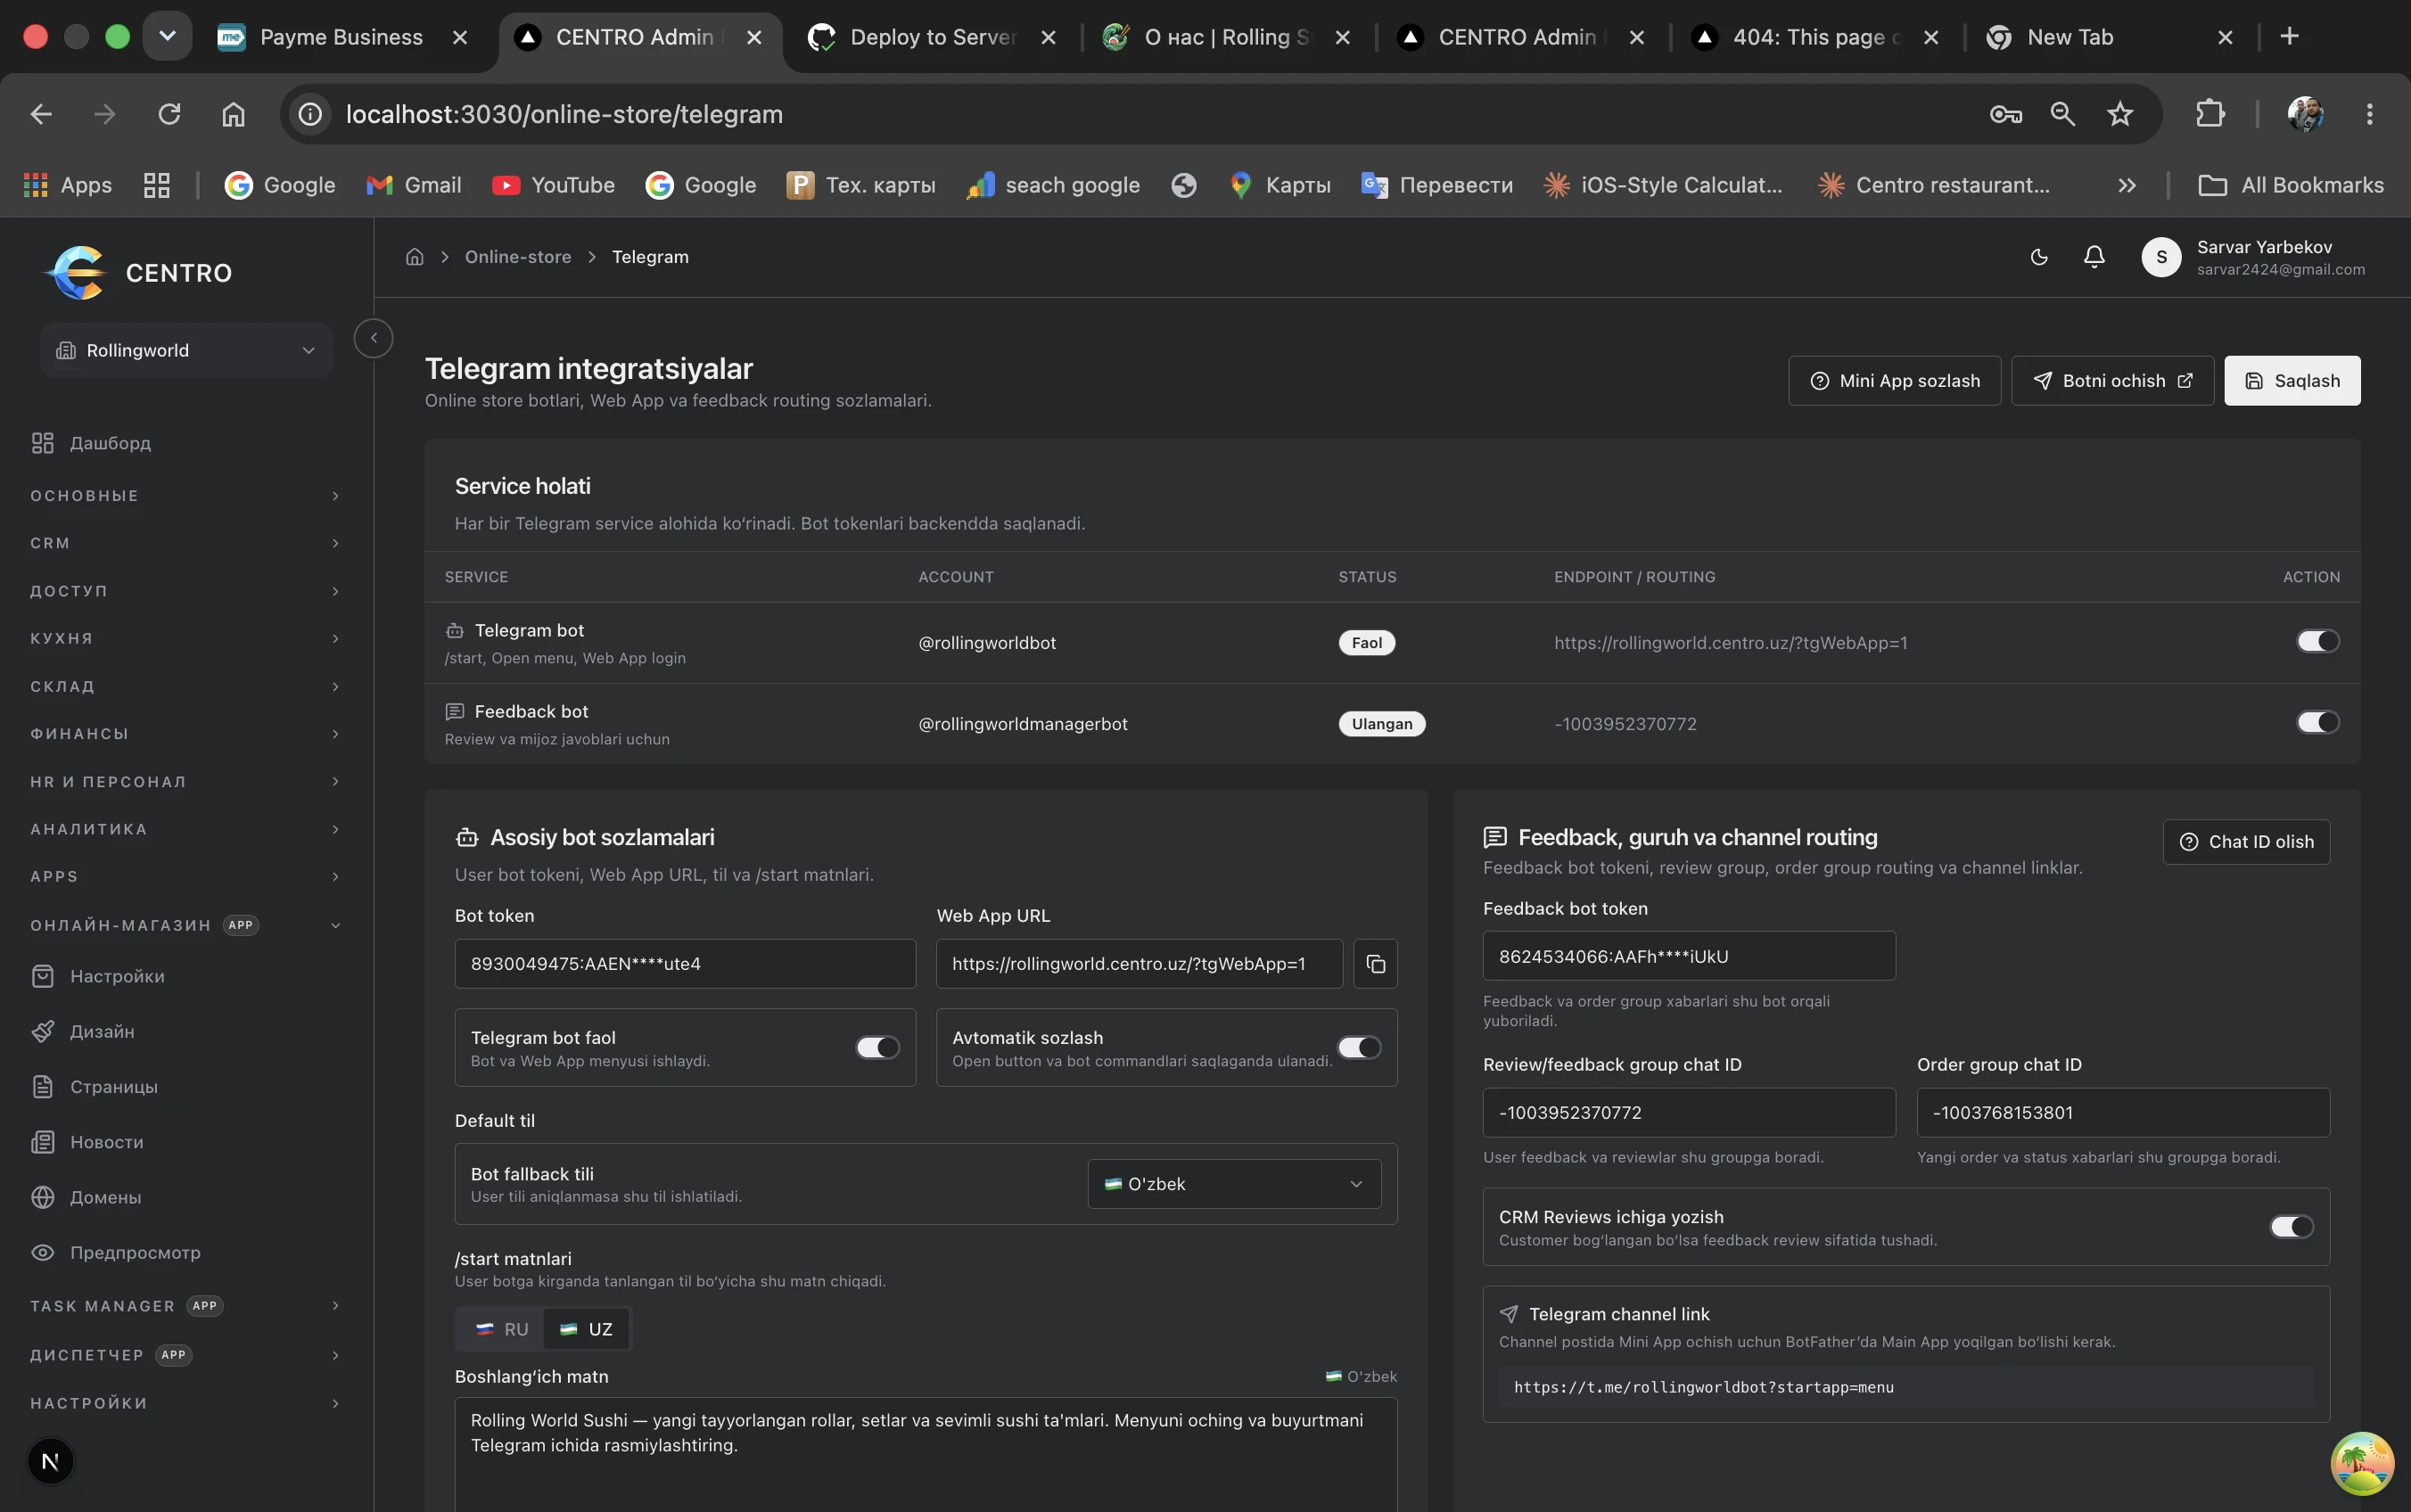Click the floating beach avatar widget
This screenshot has height=1512, width=2411.
pos(2362,1462)
